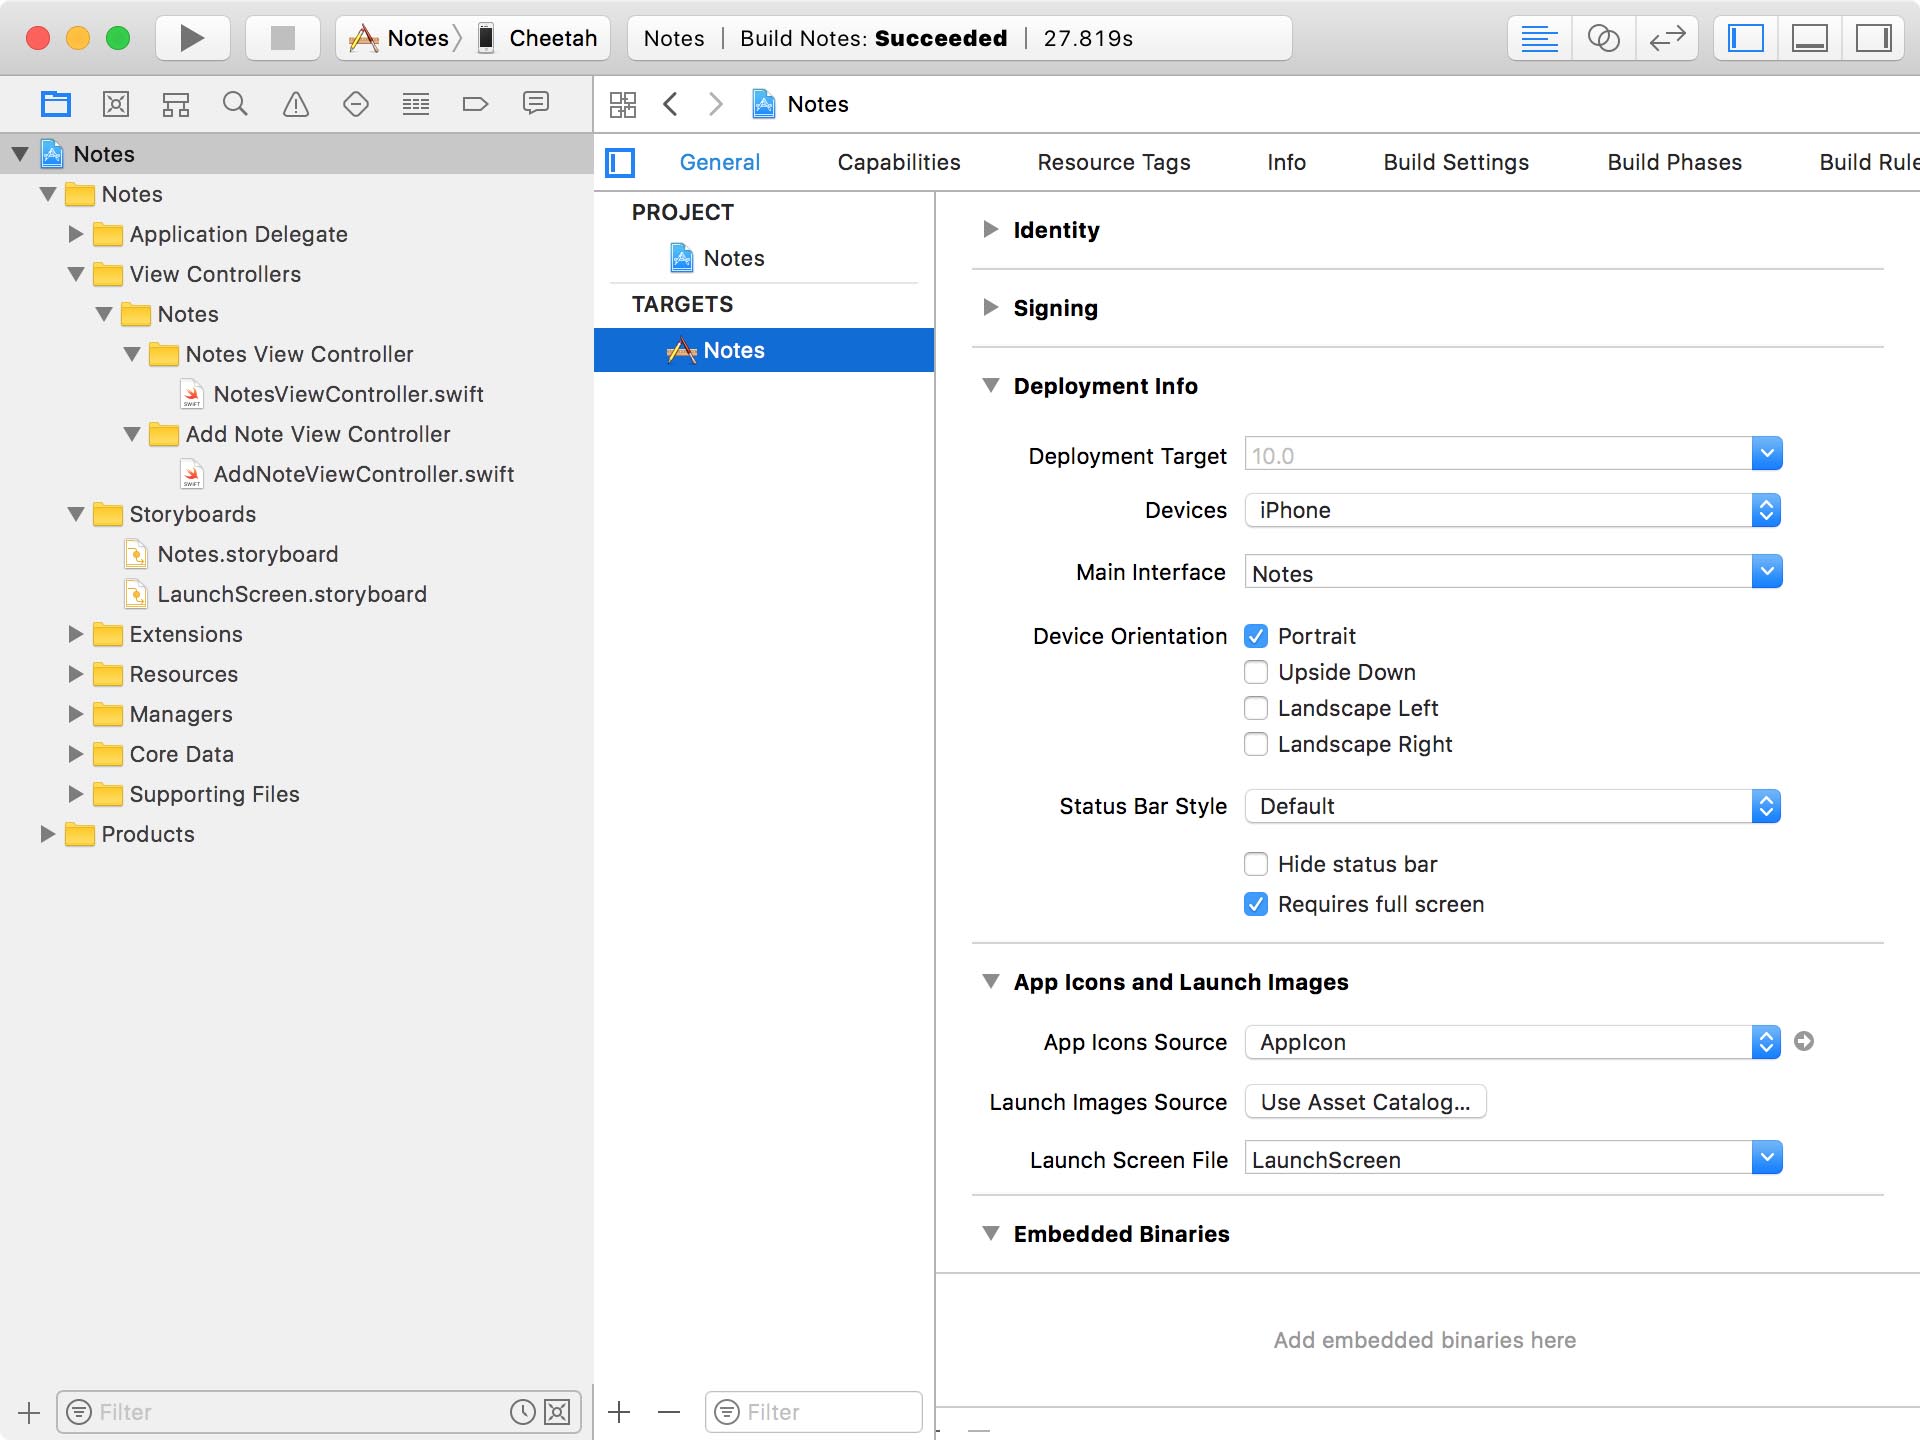Click the Run button to build the app
The image size is (1920, 1440).
pyautogui.click(x=192, y=38)
